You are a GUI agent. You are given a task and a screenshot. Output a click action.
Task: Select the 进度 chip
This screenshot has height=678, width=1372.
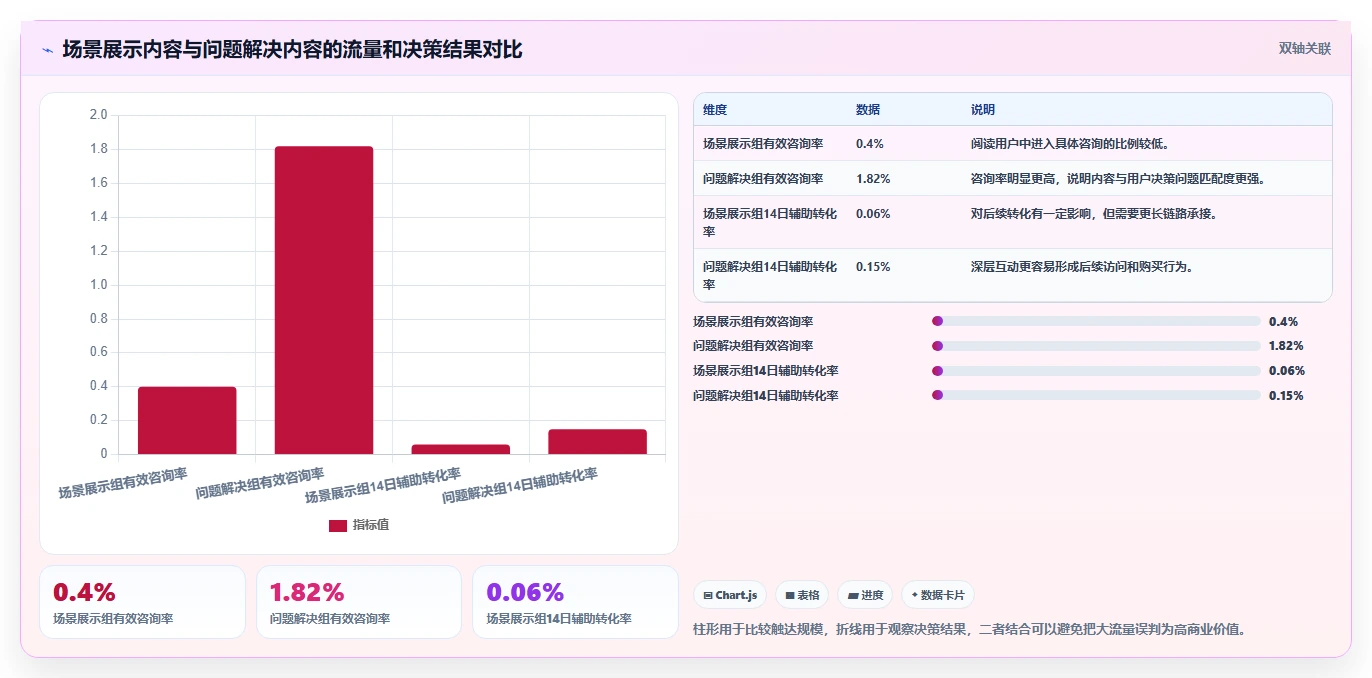865,595
